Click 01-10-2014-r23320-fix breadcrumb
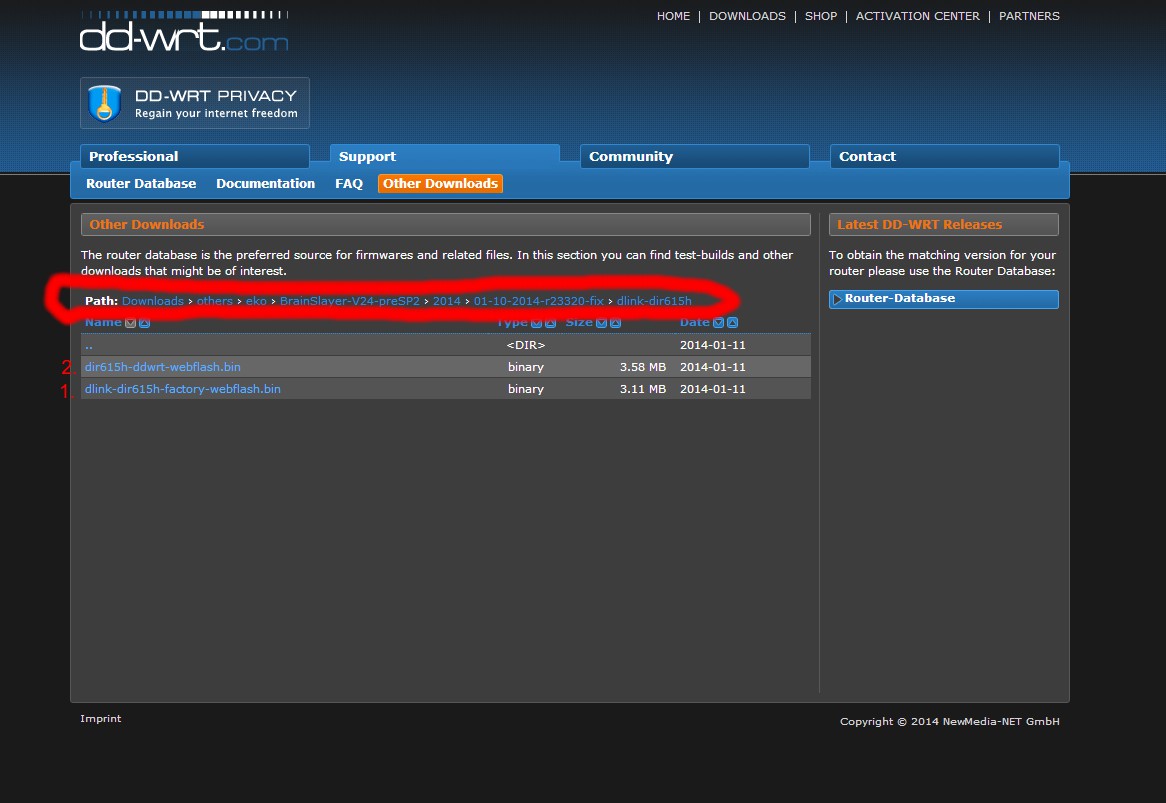This screenshot has height=803, width=1166. pos(538,301)
